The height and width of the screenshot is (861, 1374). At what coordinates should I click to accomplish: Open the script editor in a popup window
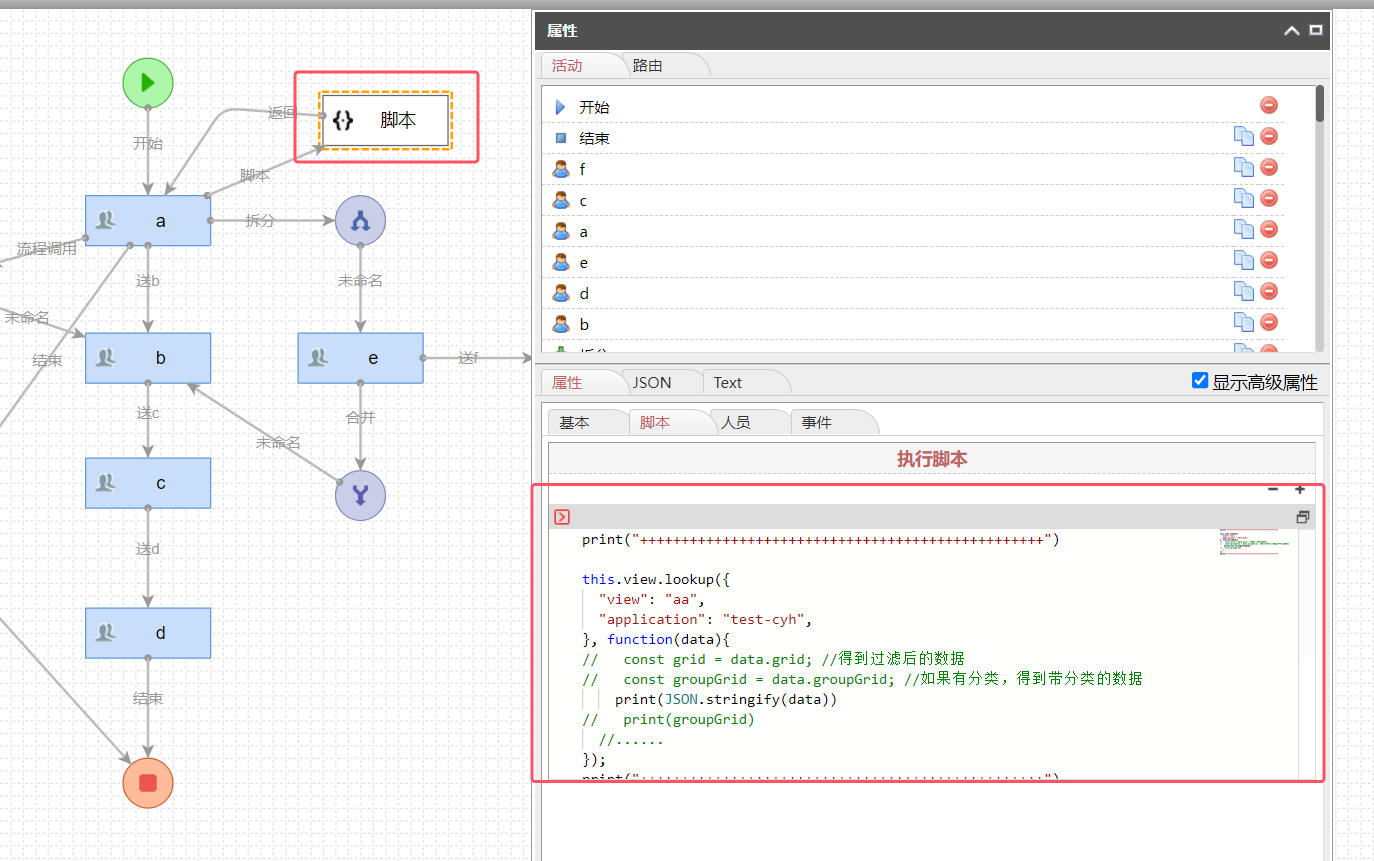point(1302,517)
